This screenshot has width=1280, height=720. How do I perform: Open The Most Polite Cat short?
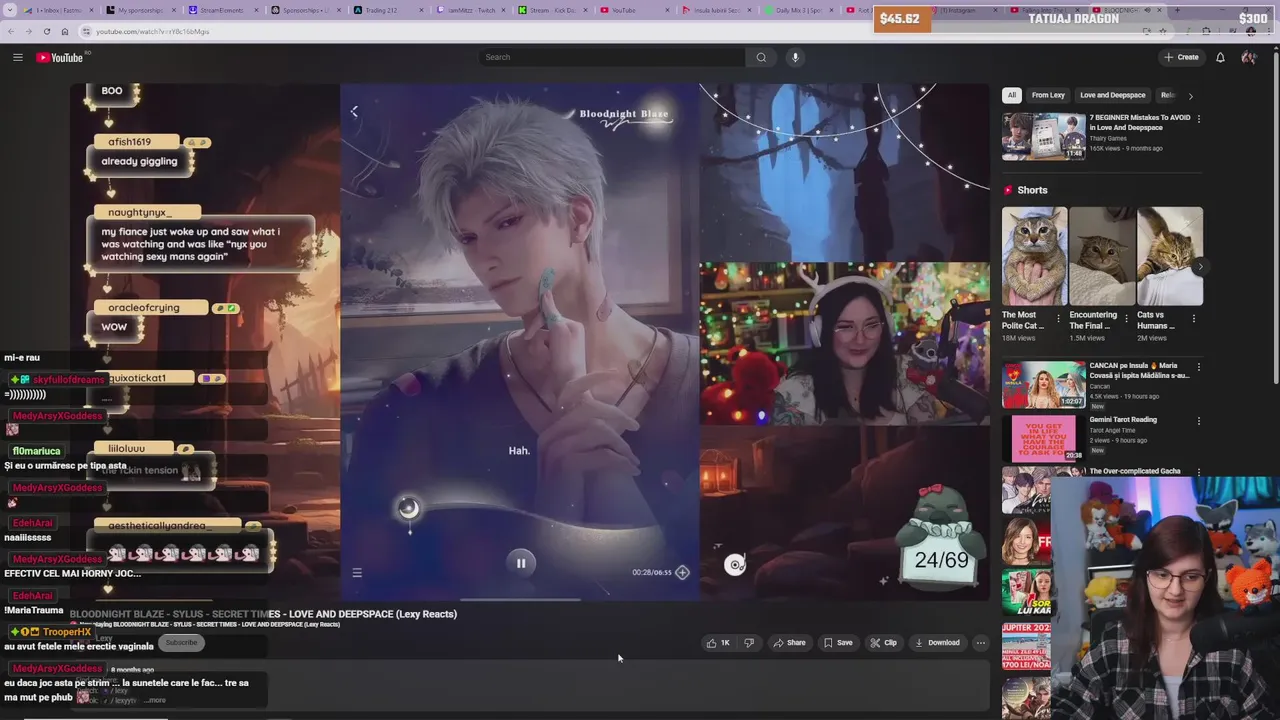tap(1034, 256)
